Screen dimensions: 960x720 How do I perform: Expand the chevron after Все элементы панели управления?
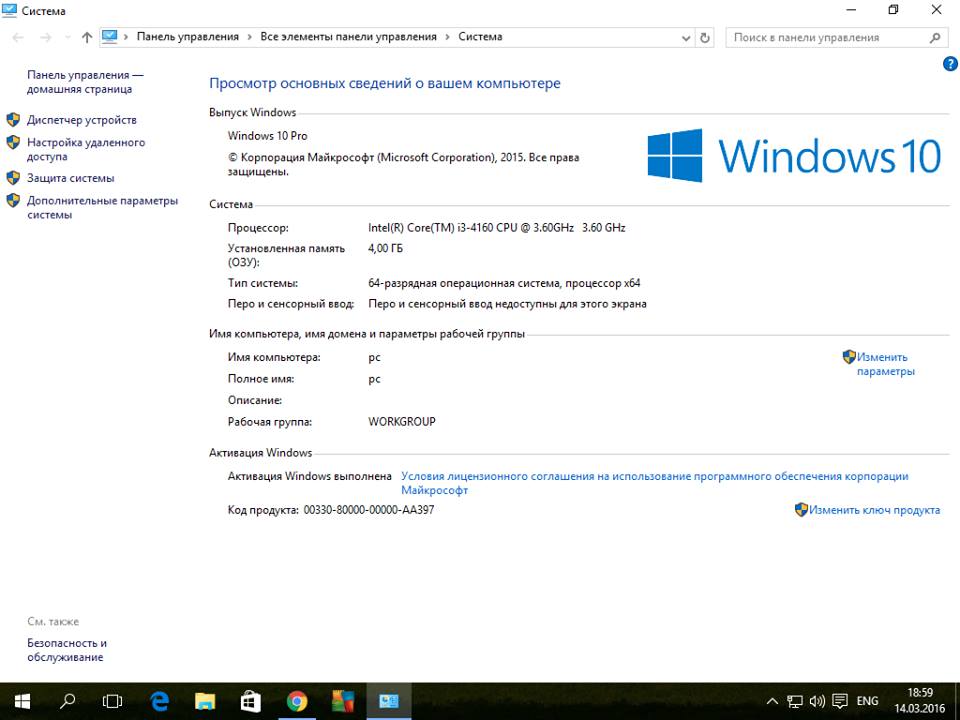[x=448, y=37]
